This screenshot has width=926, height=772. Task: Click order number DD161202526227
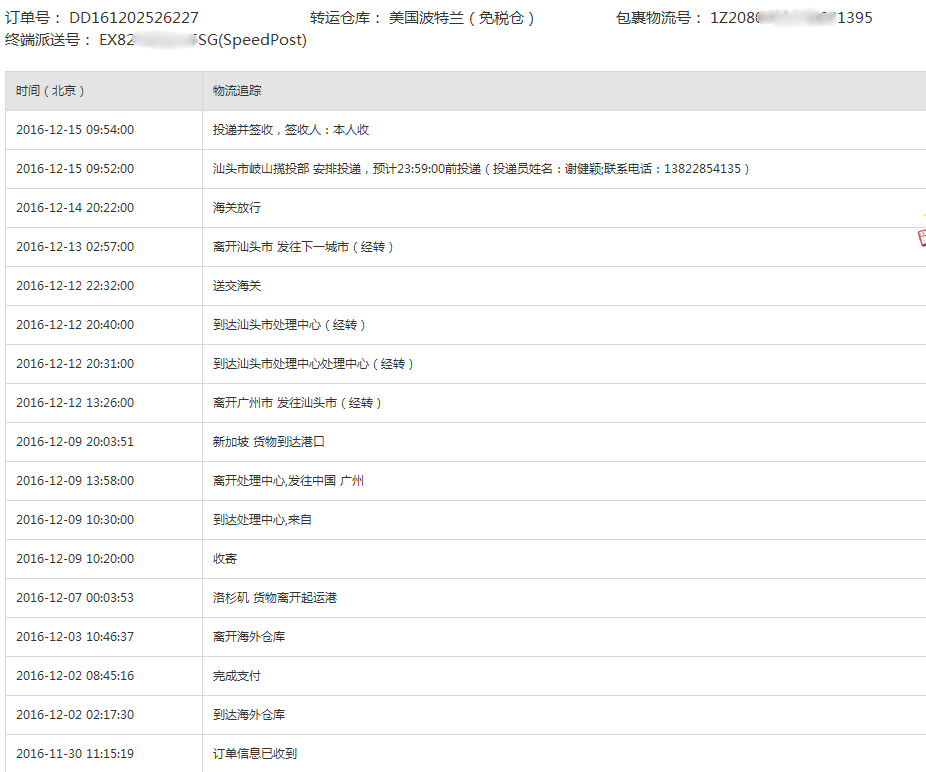[134, 18]
